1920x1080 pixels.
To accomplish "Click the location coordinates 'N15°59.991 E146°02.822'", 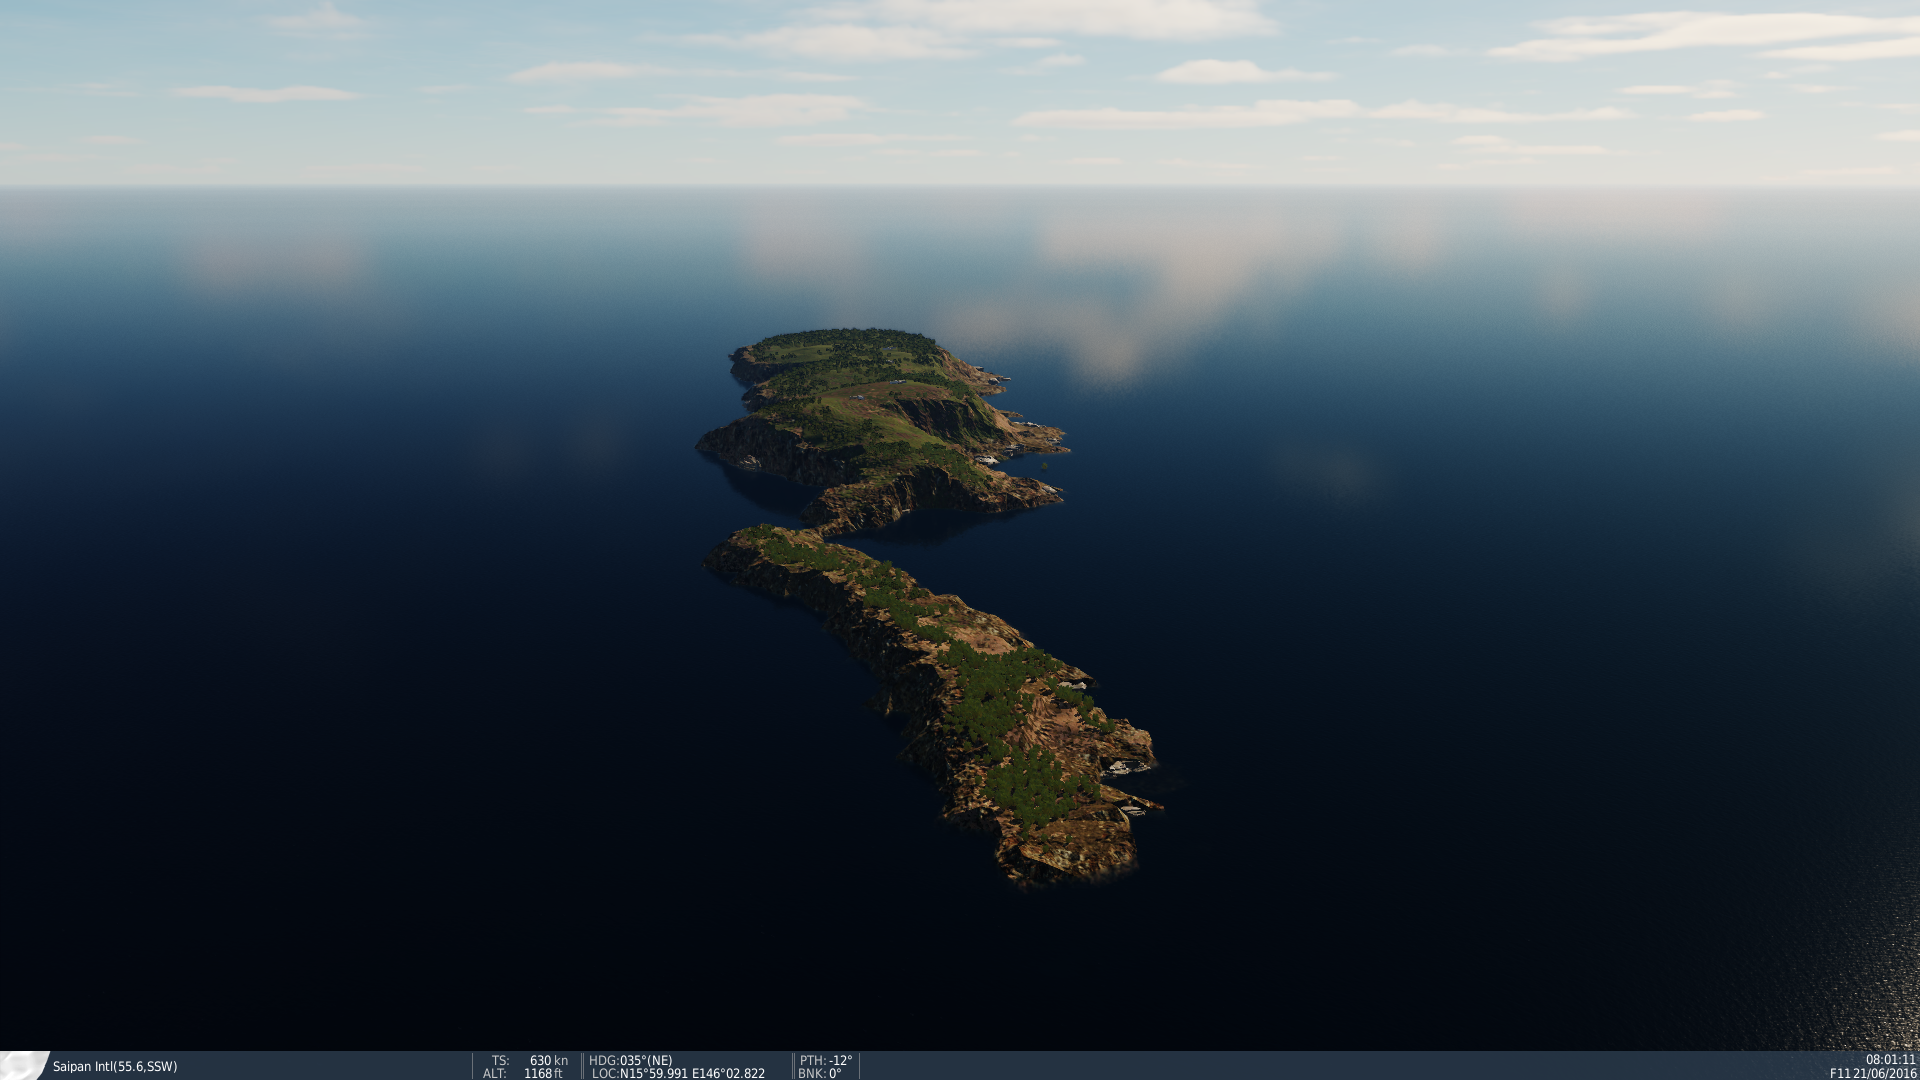I will pyautogui.click(x=692, y=1074).
